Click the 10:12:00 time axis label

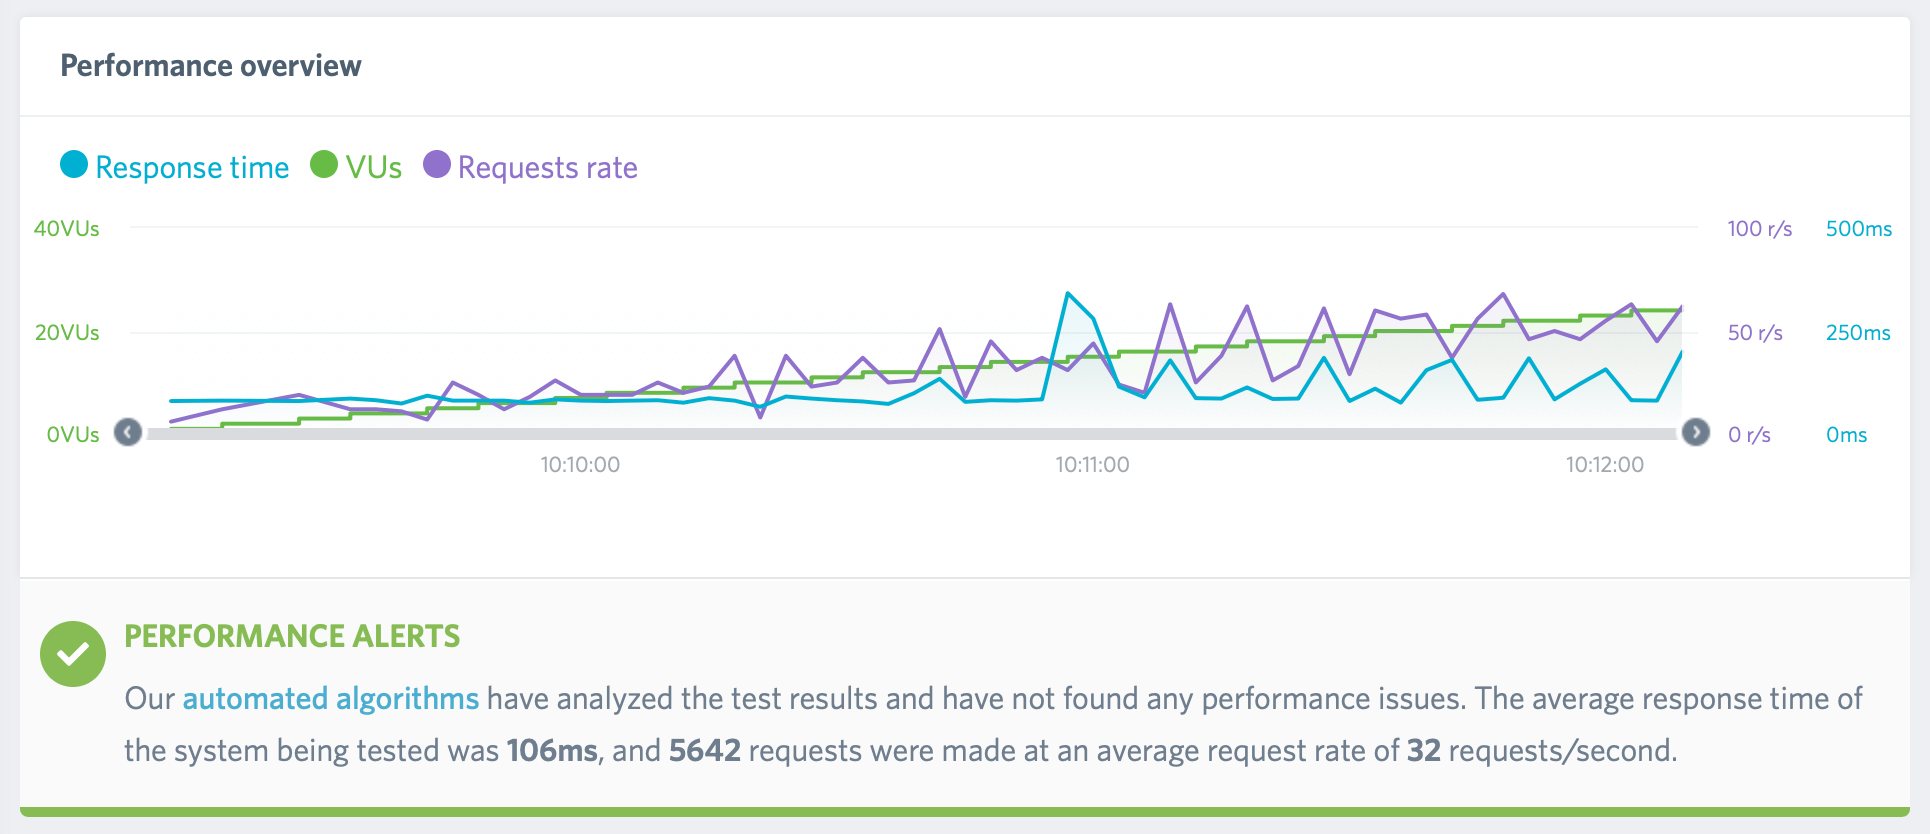(1604, 464)
